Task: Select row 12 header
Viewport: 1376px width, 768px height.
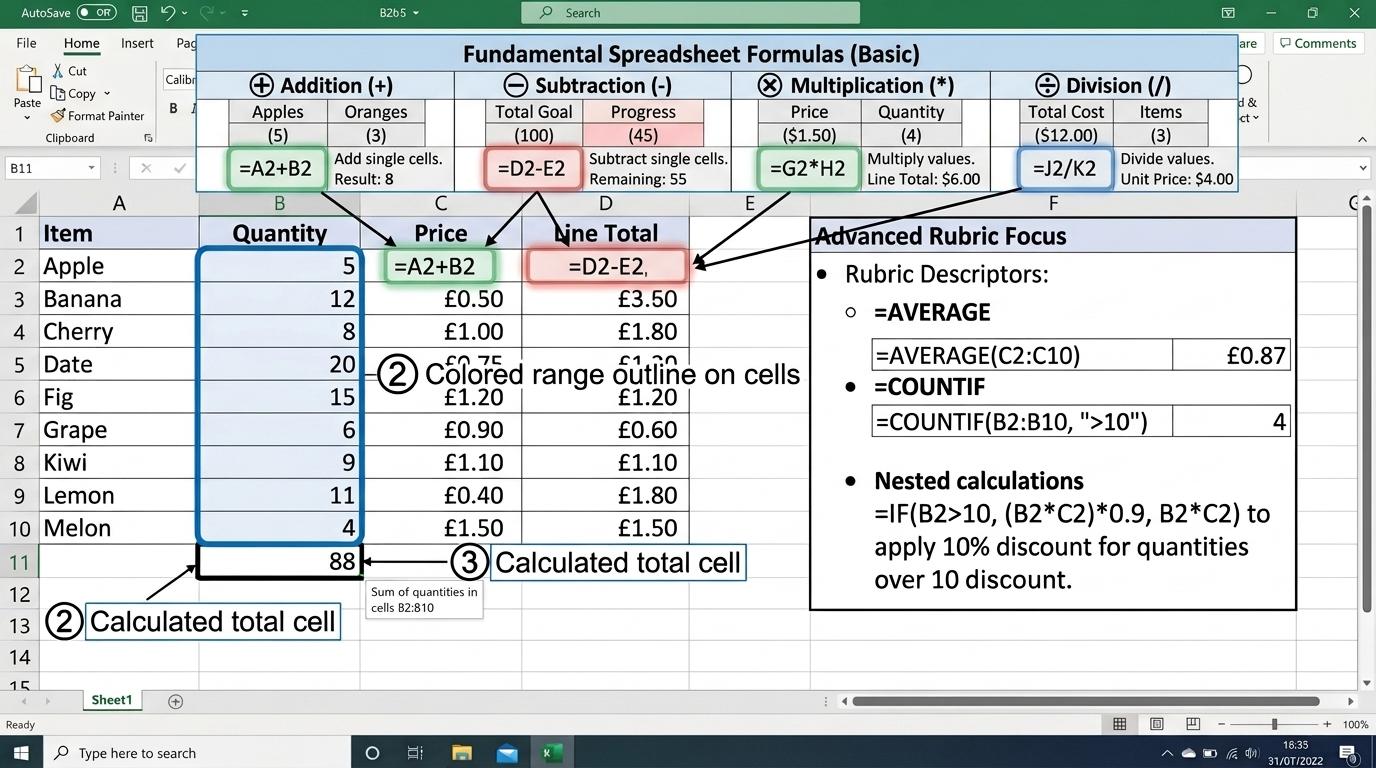Action: point(20,594)
